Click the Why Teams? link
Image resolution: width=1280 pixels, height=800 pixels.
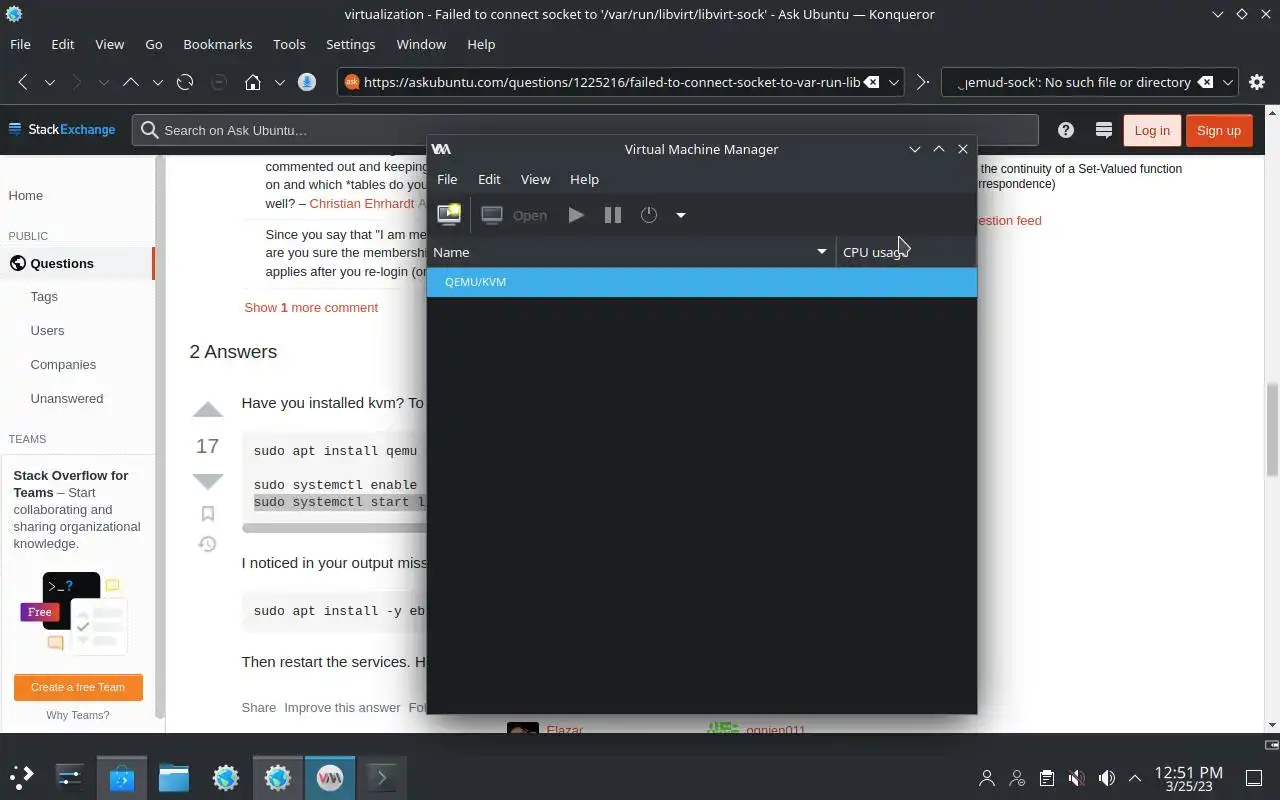pos(78,715)
